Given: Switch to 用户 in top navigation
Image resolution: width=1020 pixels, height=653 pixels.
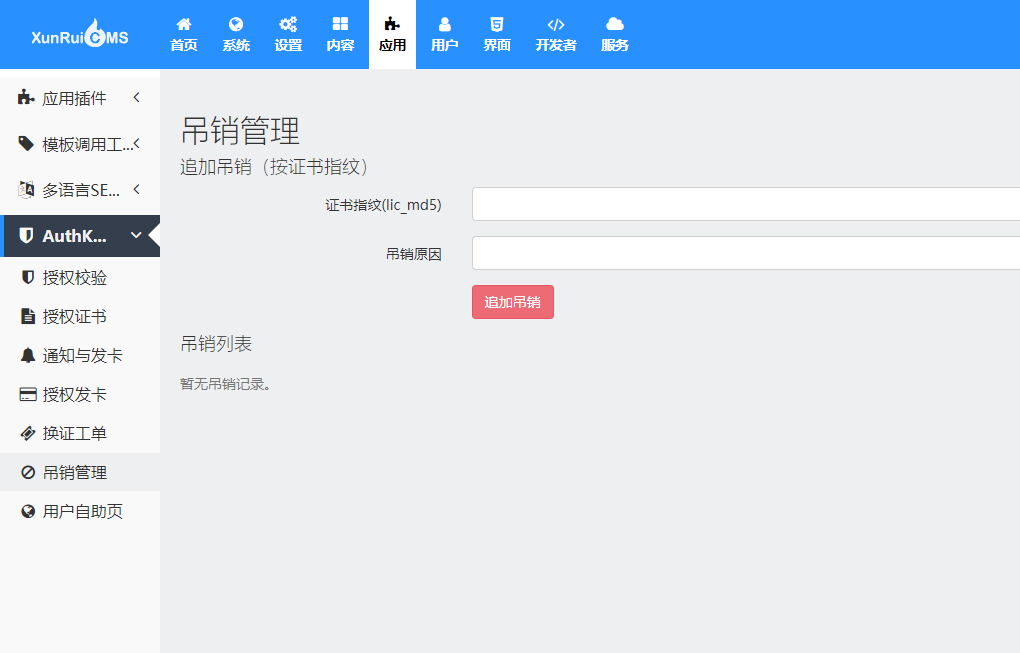Looking at the screenshot, I should click(445, 45).
